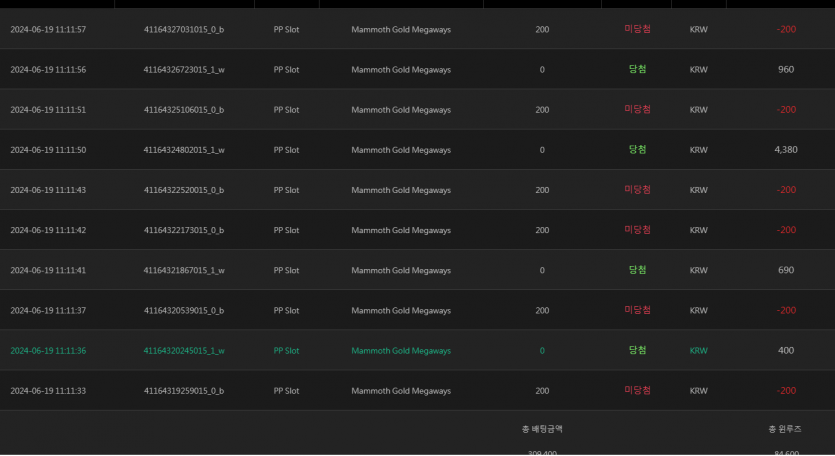The height and width of the screenshot is (456, 835).
Task: Click bet amount 200 in the 11:11:57 row
Action: [x=542, y=30]
